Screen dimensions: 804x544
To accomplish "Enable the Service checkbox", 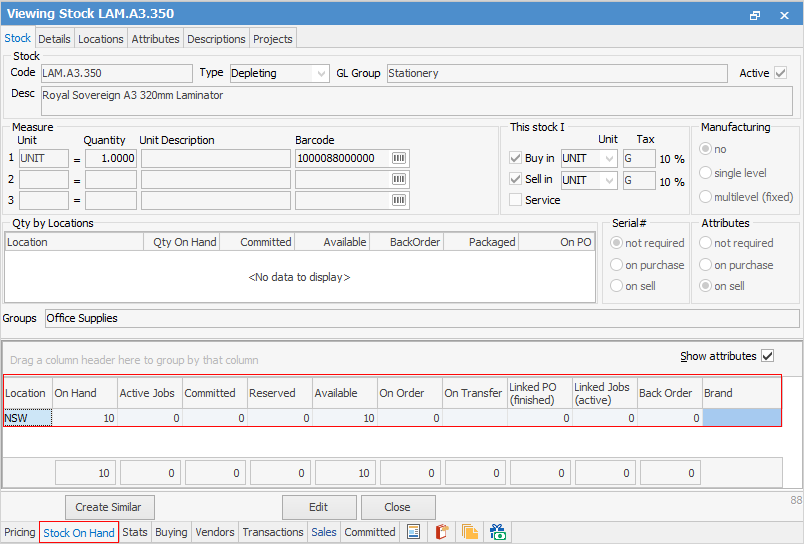I will pyautogui.click(x=516, y=200).
